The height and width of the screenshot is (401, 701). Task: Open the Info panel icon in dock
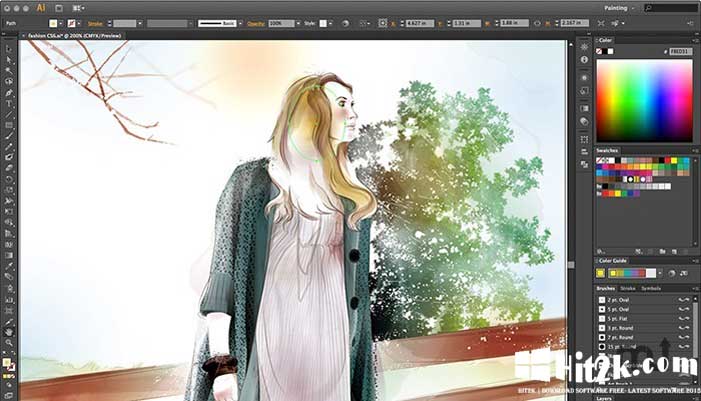[x=584, y=59]
